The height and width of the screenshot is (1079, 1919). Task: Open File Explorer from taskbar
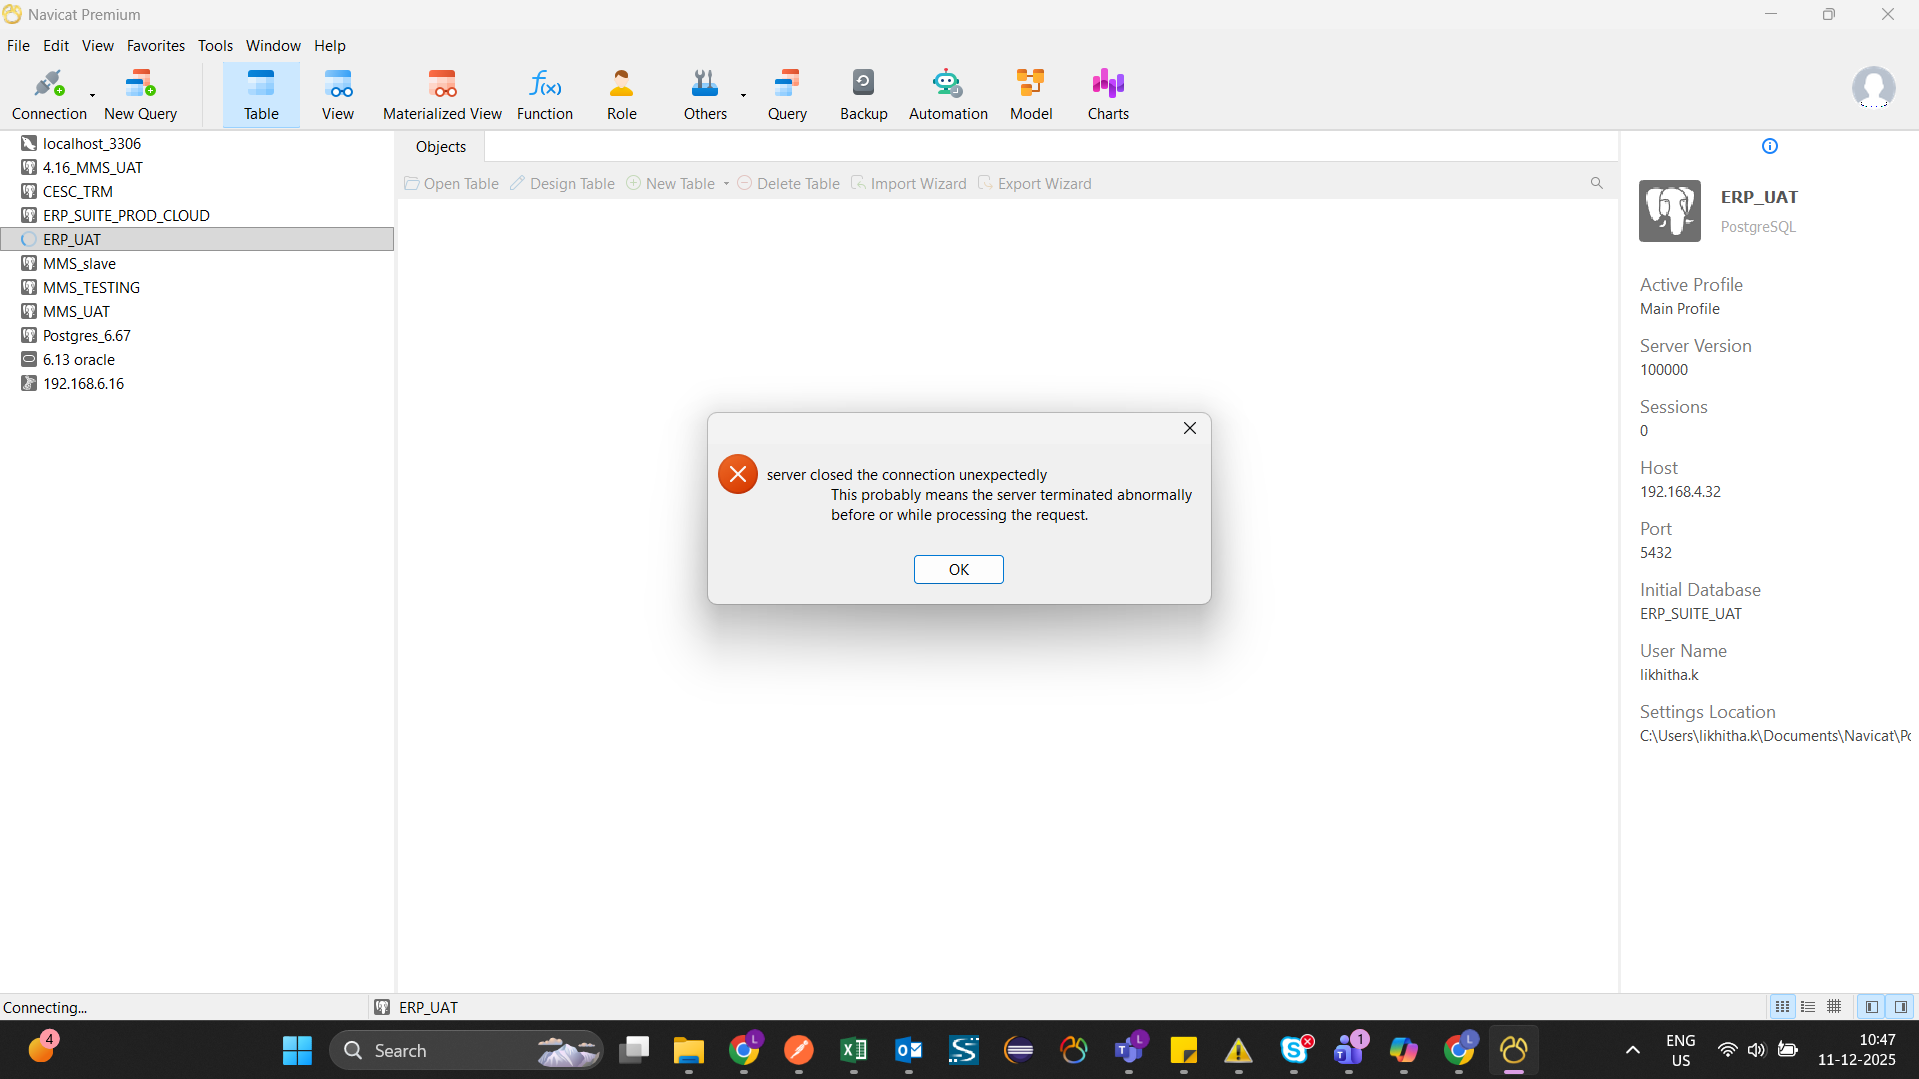tap(688, 1051)
